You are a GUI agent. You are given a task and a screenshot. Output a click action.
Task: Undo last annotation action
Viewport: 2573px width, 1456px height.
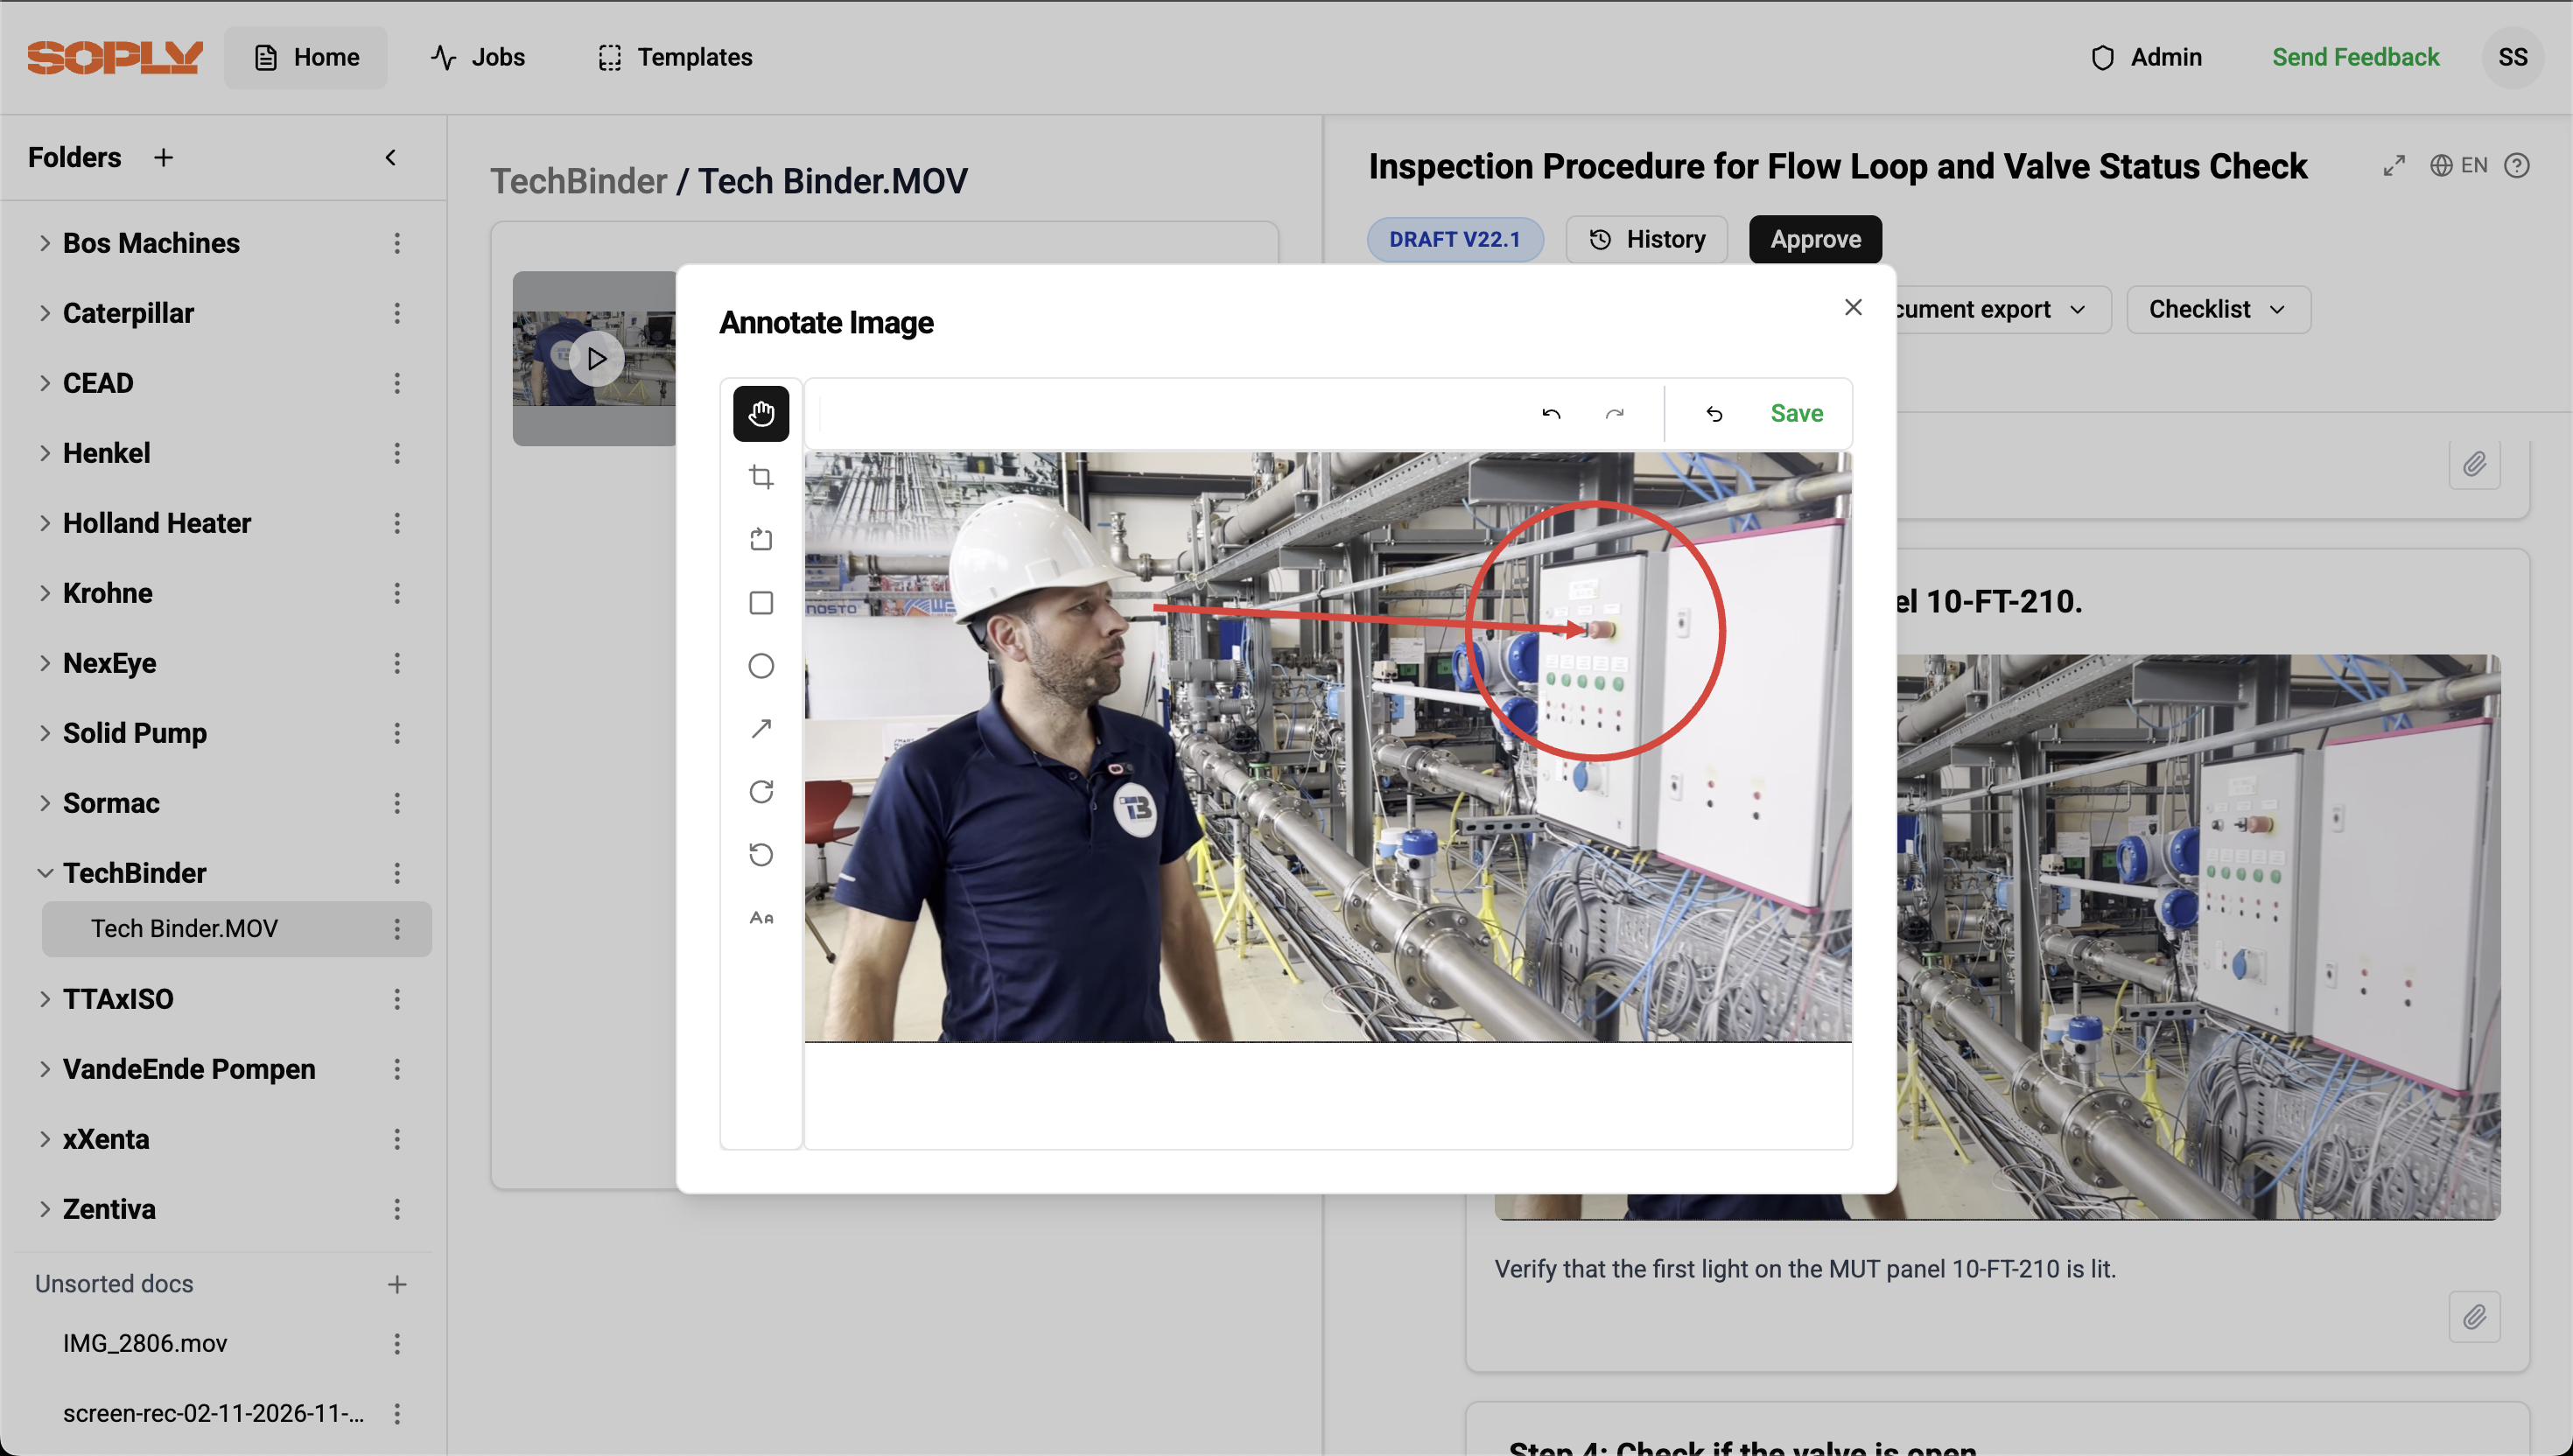1551,414
